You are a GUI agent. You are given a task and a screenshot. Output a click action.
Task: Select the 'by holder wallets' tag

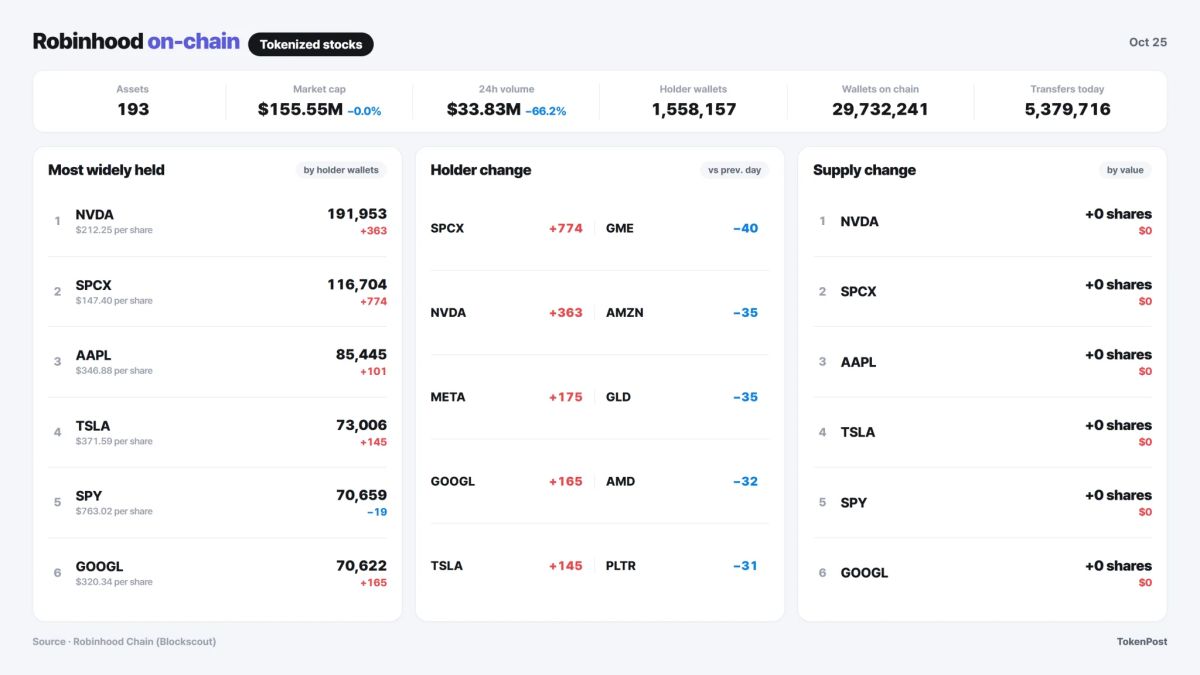[x=341, y=170]
